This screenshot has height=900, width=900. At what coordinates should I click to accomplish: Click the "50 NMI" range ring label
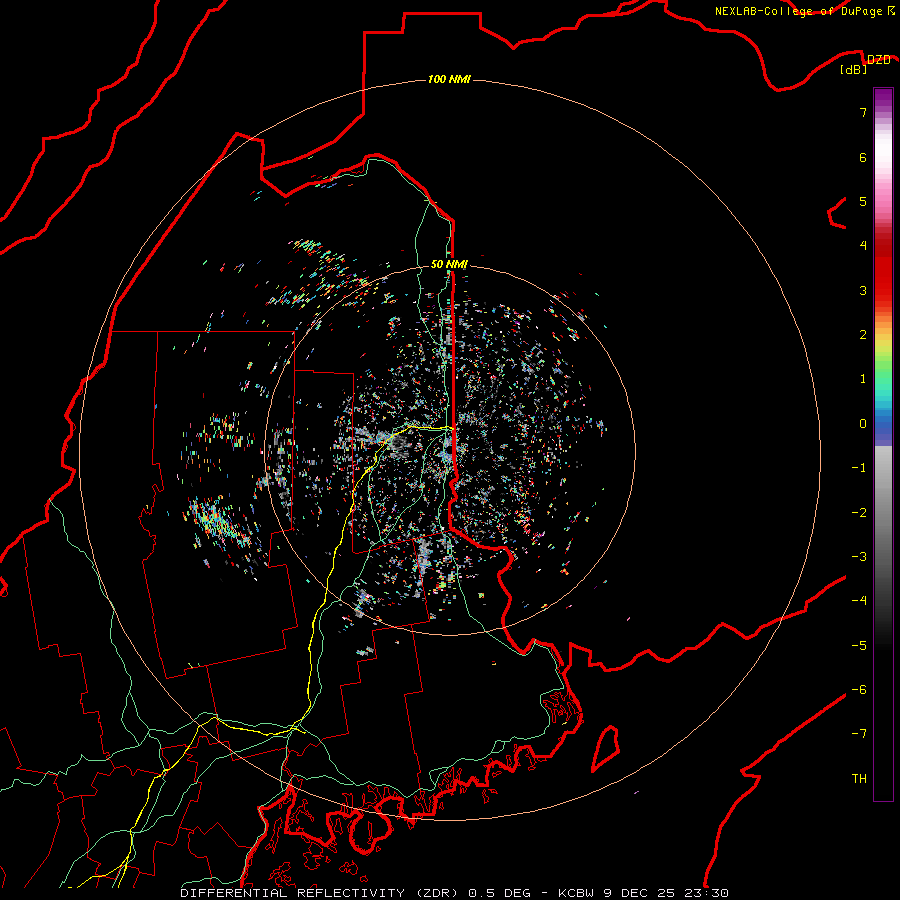point(449,264)
